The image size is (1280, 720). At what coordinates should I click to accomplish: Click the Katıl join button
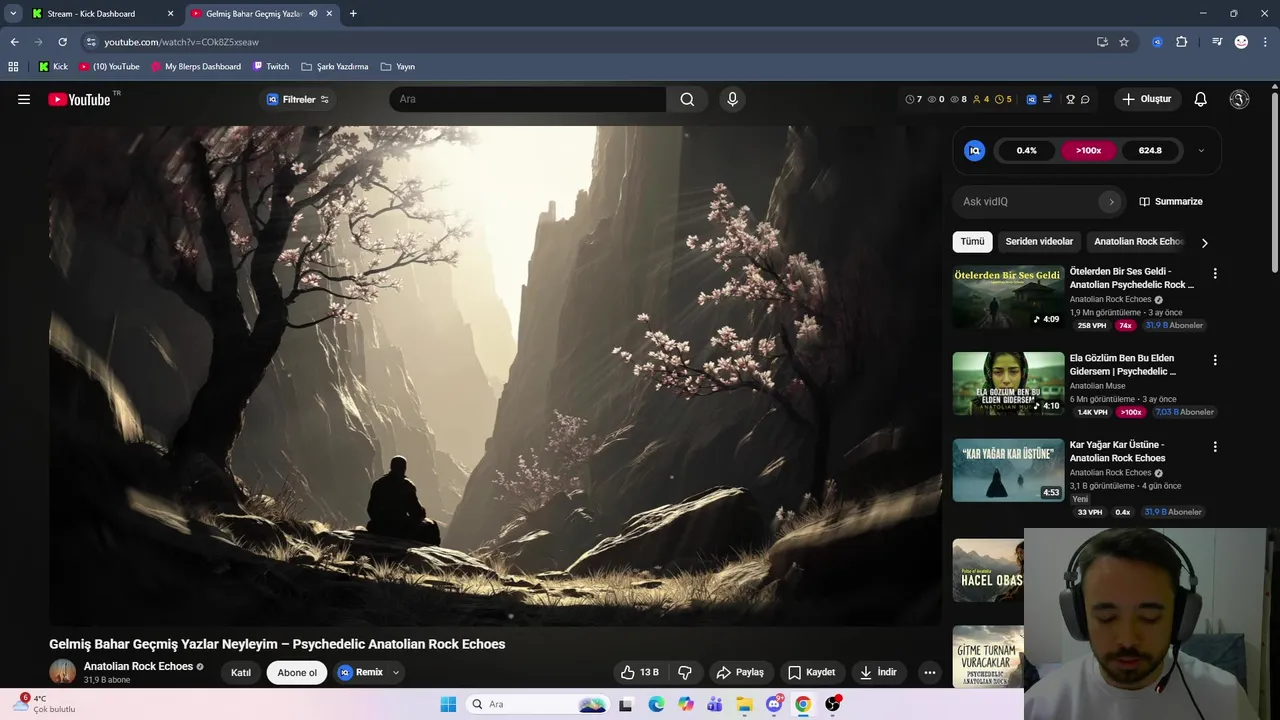(241, 672)
